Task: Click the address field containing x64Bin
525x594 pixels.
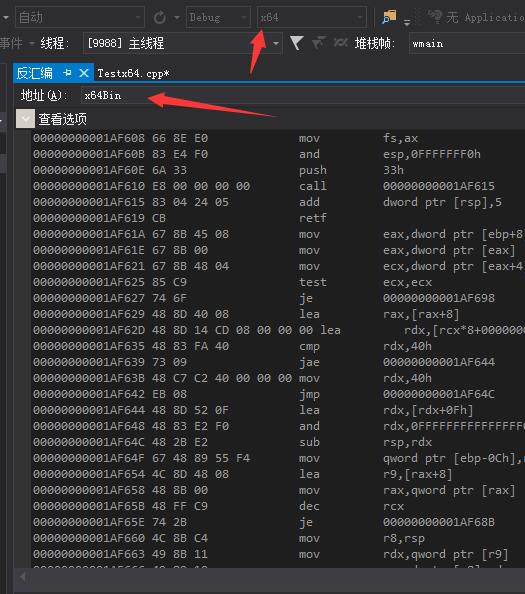Action: [x=302, y=95]
